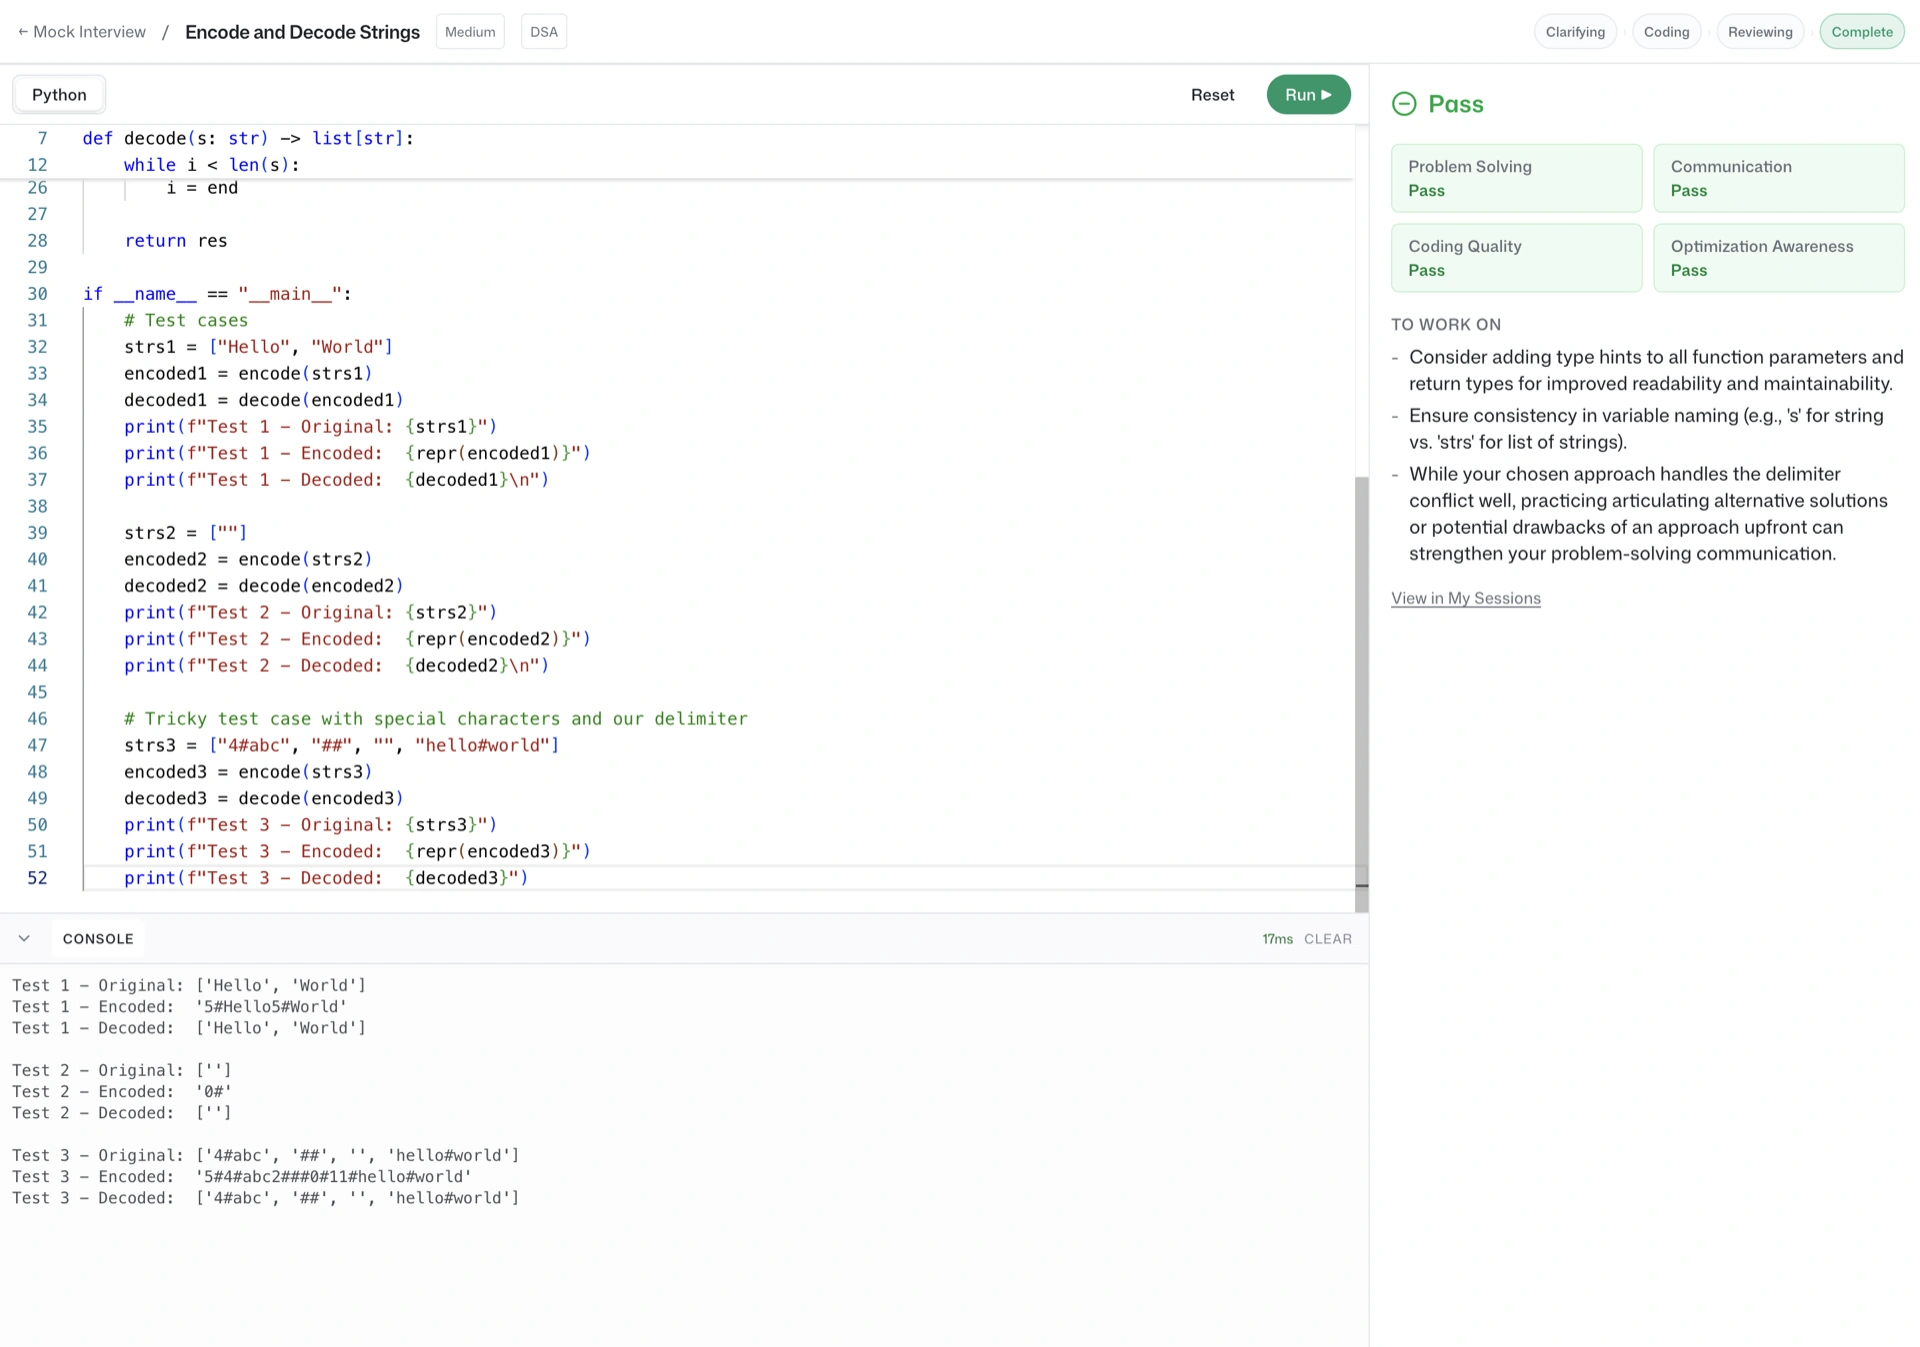Click the variable naming feedback bullet
The height and width of the screenshot is (1347, 1920).
coord(1646,429)
